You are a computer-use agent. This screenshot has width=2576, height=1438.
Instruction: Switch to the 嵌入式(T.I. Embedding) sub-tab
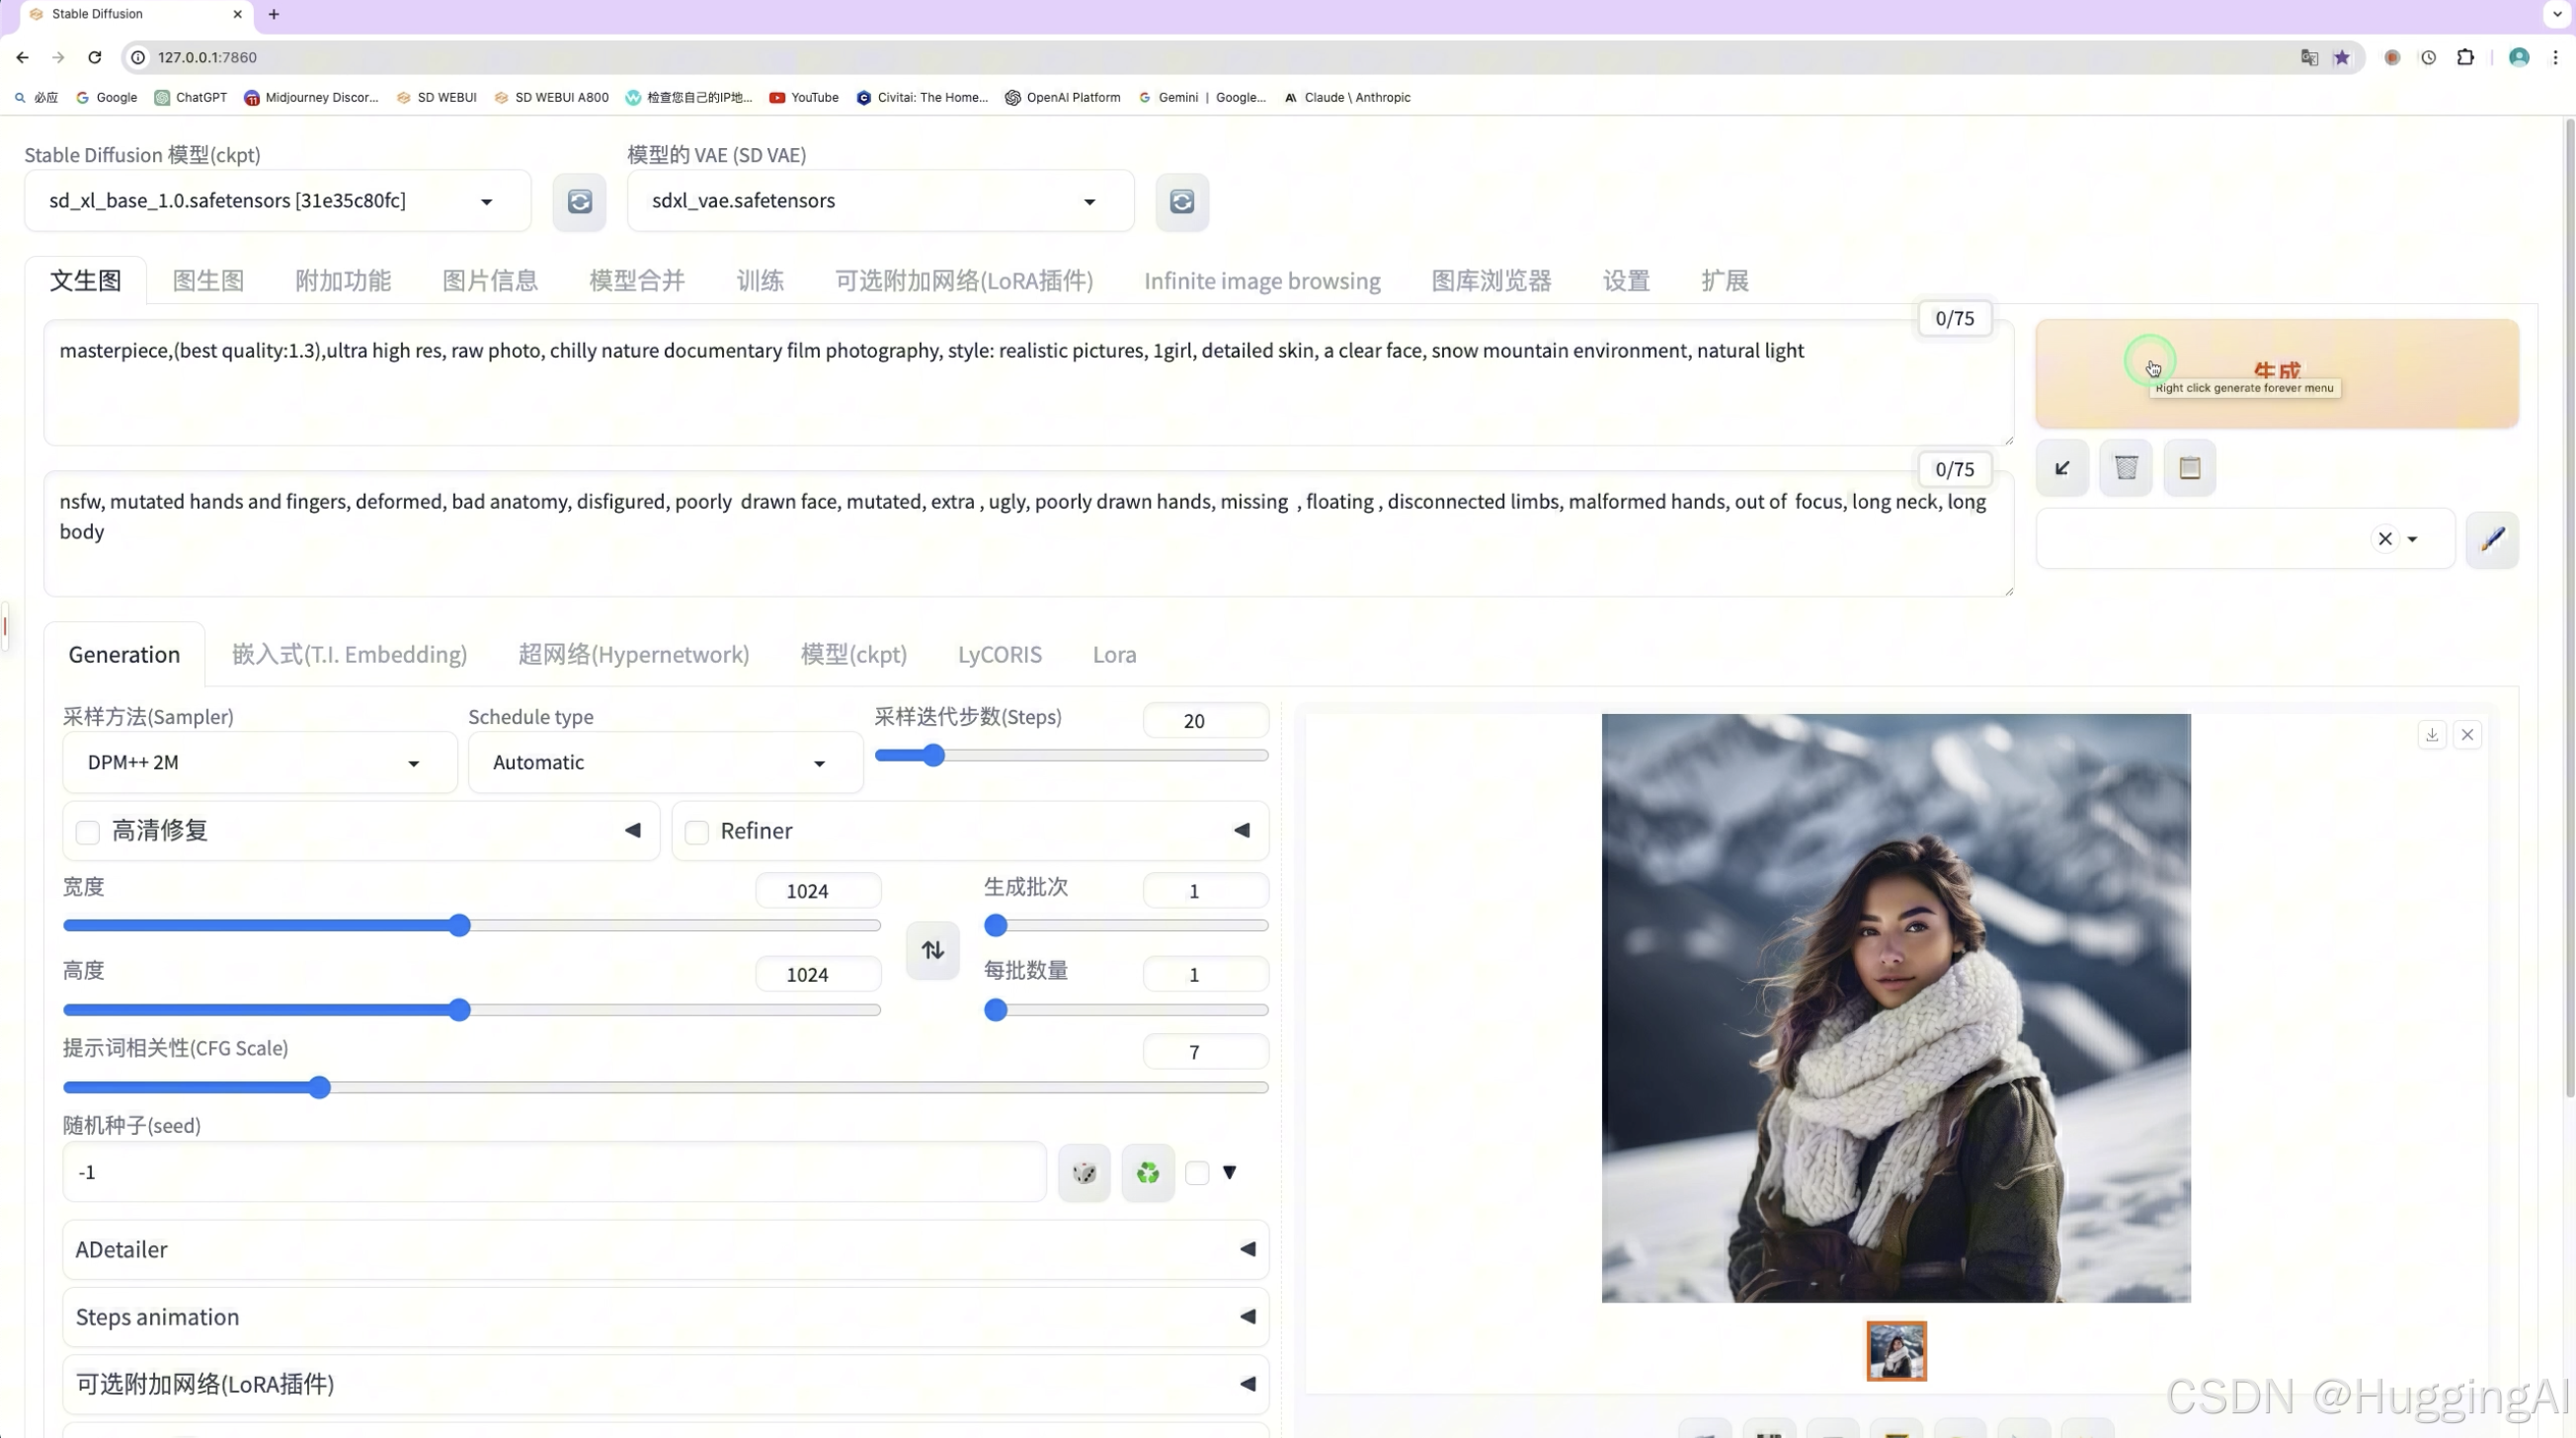(x=349, y=655)
